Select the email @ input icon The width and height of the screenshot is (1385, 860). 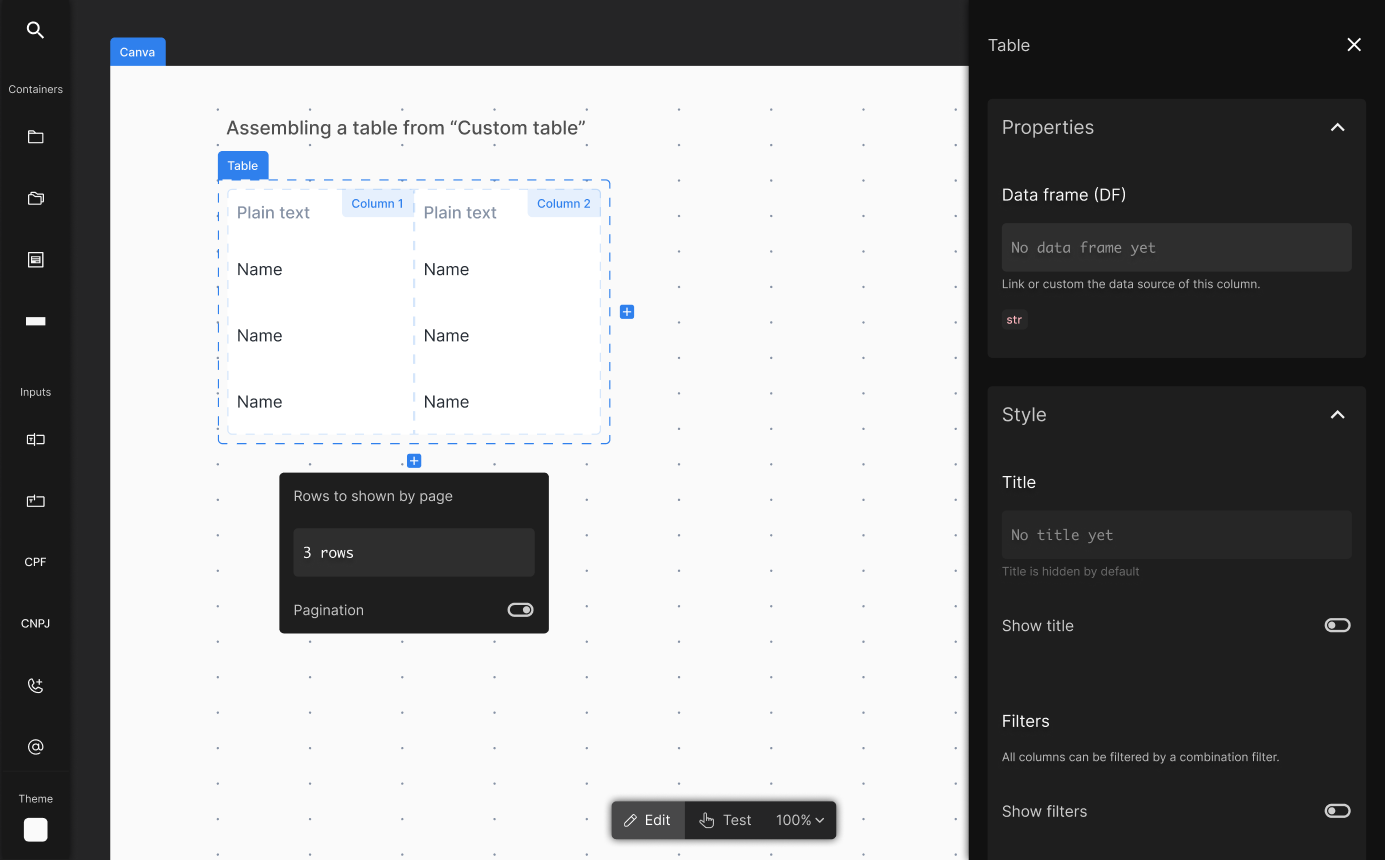[x=35, y=747]
